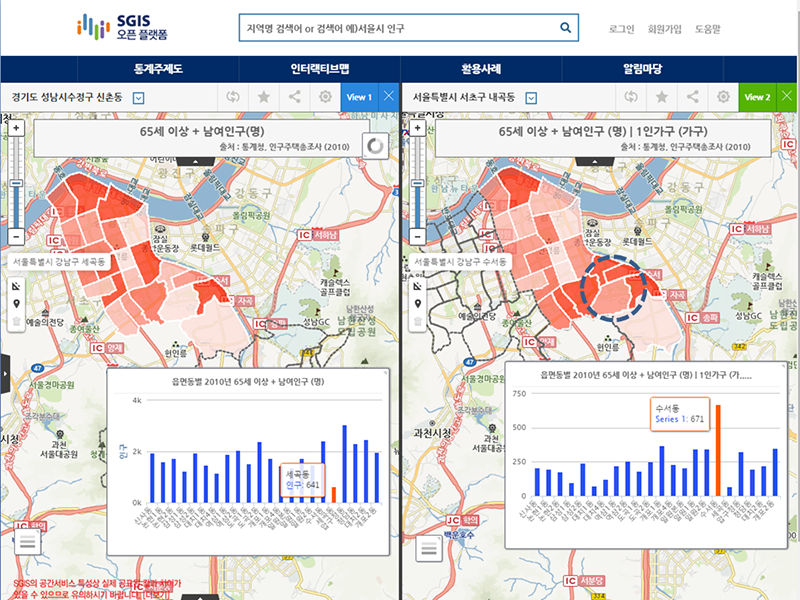The image size is (800, 600).
Task: Zoom in on the left map
Action: [x=16, y=129]
